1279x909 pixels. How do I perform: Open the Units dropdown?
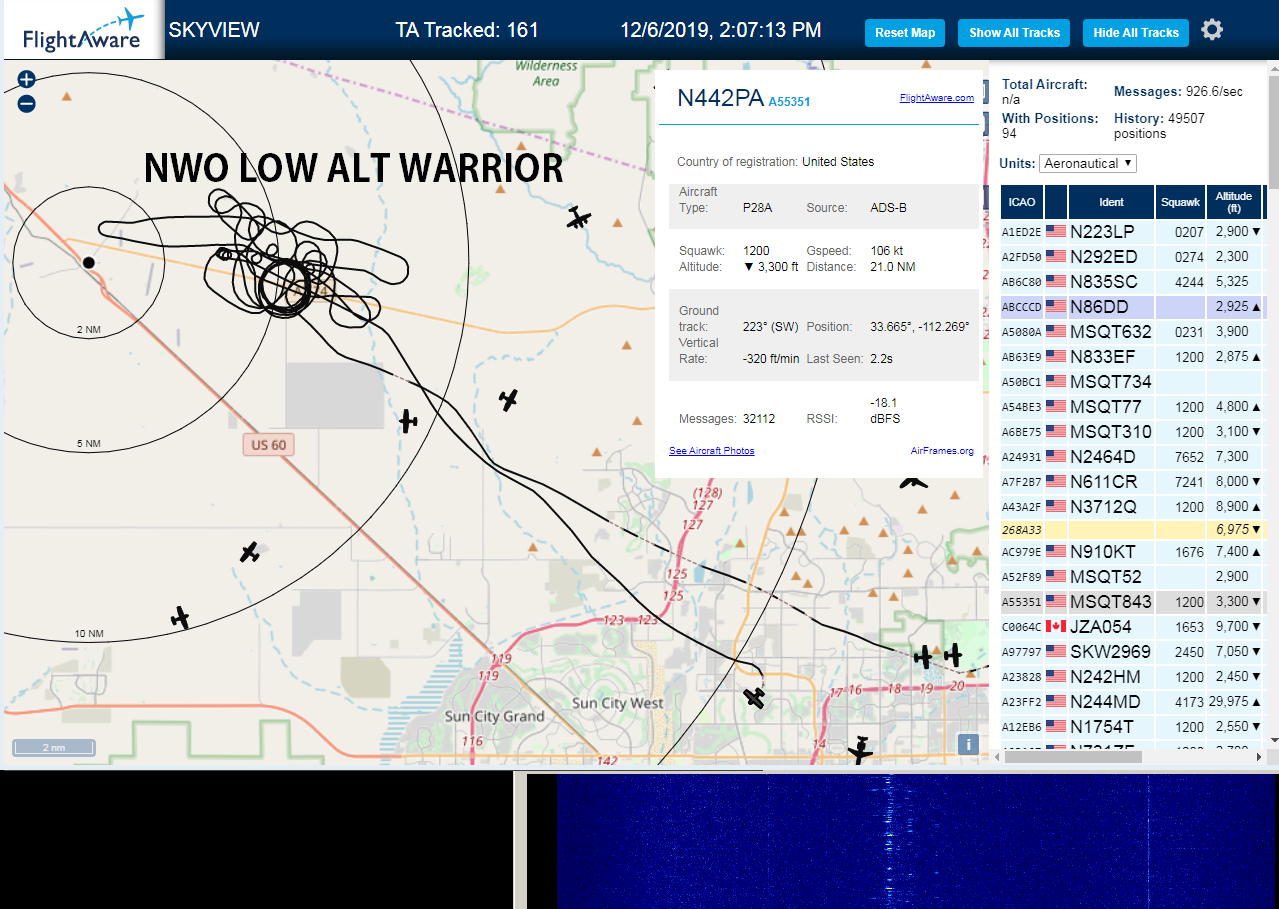click(1088, 163)
